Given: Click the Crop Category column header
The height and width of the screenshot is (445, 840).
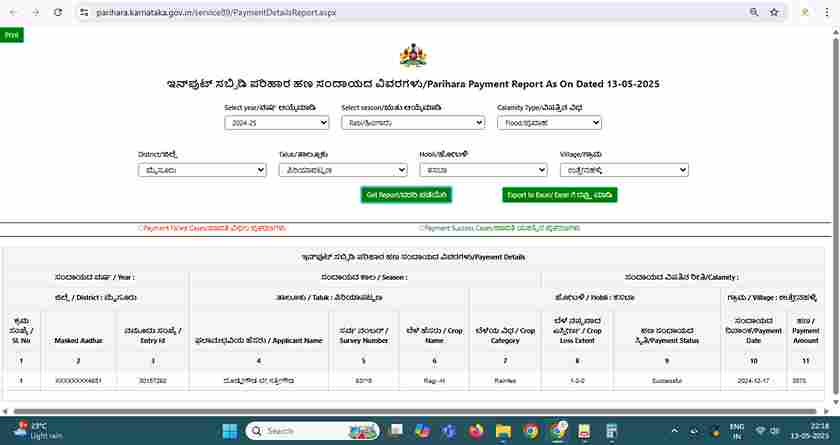Looking at the screenshot, I should pyautogui.click(x=505, y=336).
